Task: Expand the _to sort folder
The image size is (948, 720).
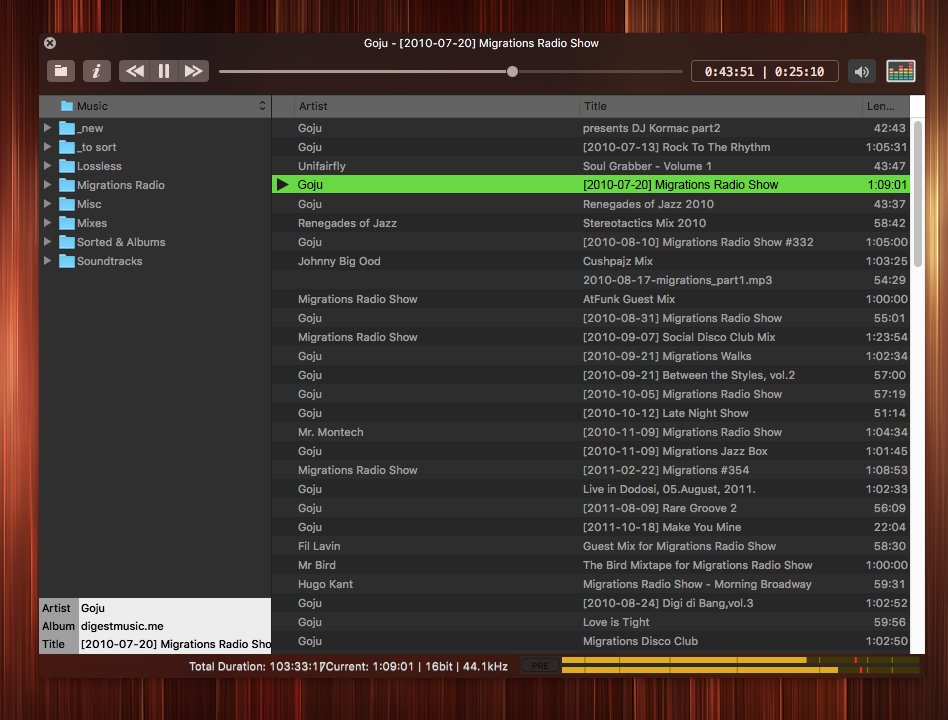Action: click(47, 147)
